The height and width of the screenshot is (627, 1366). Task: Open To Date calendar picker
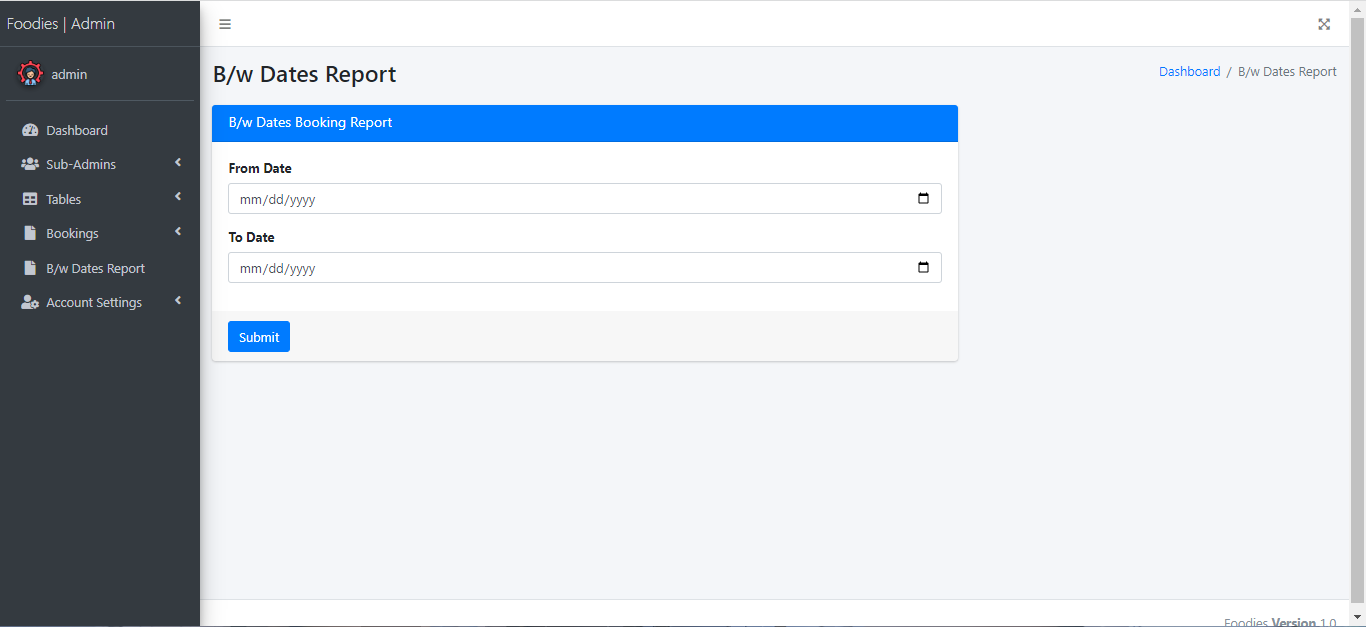(923, 267)
